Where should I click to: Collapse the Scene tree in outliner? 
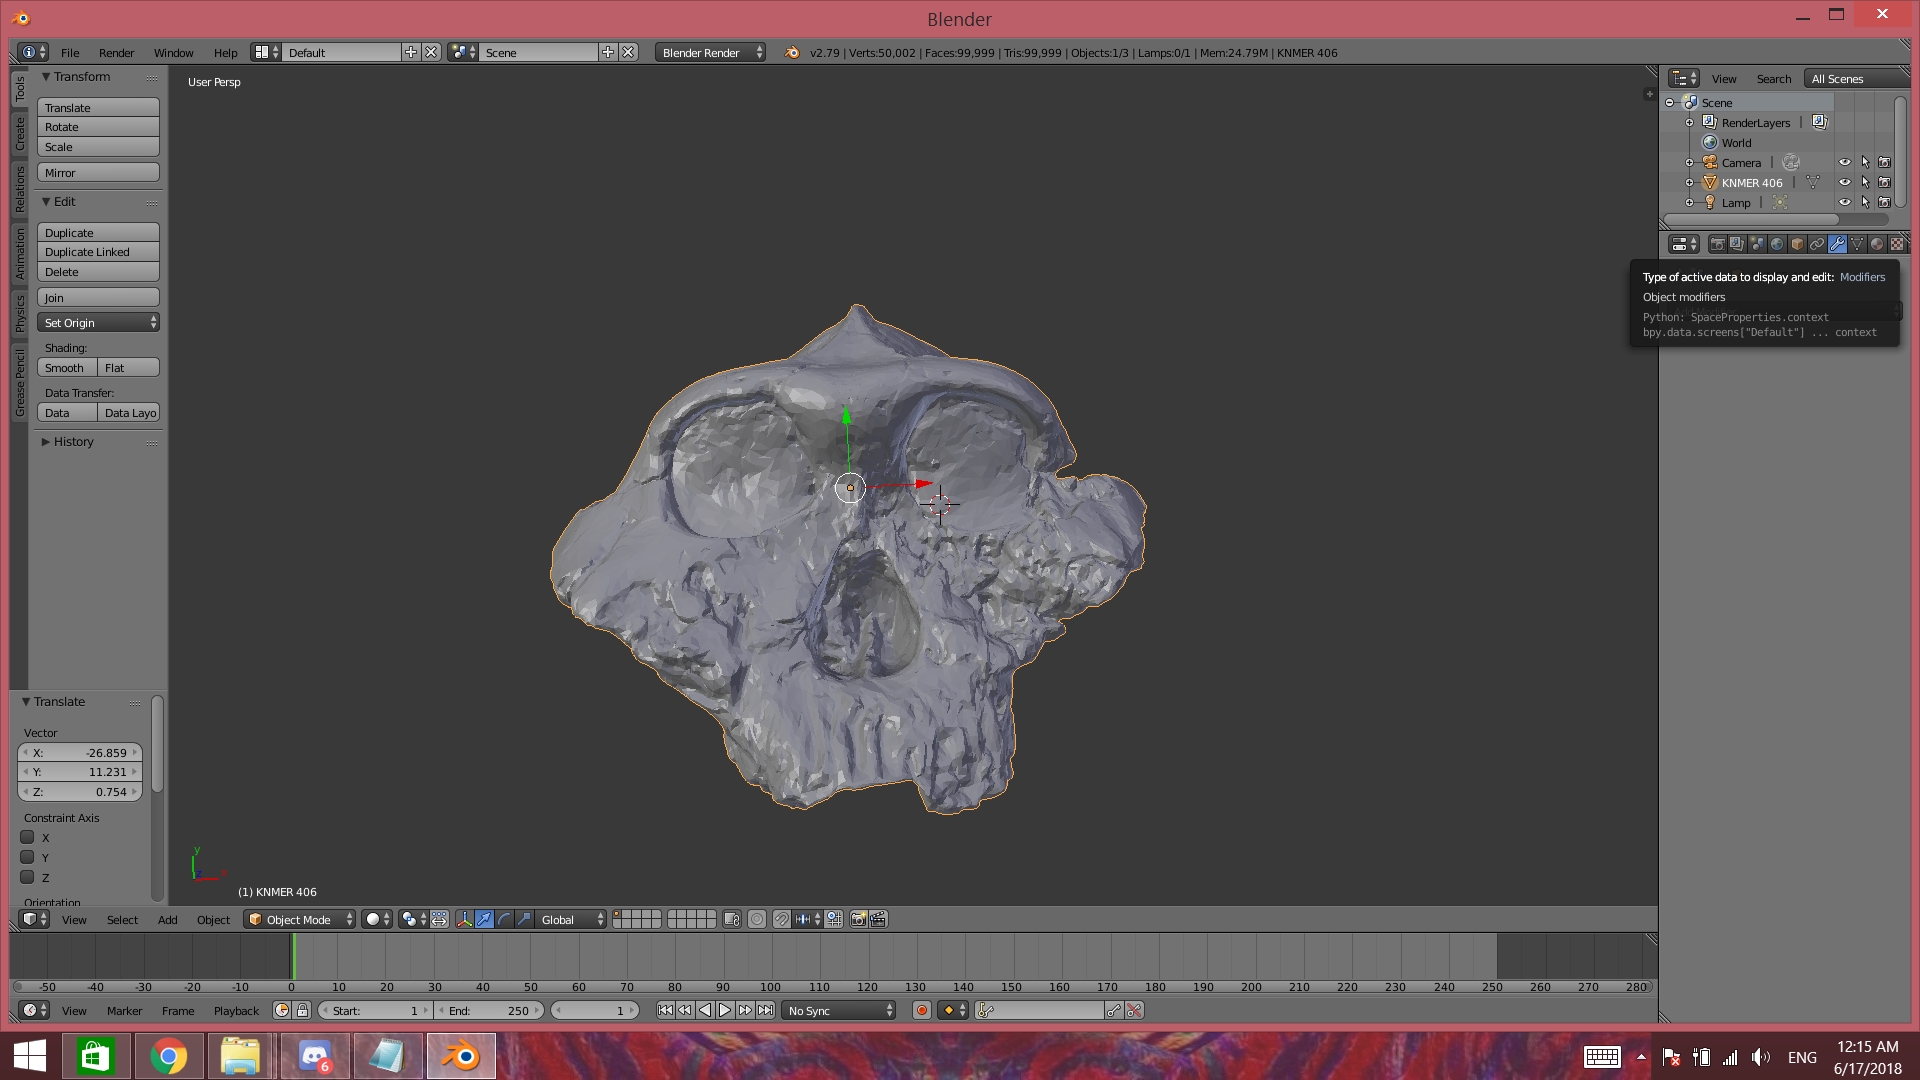[x=1669, y=102]
